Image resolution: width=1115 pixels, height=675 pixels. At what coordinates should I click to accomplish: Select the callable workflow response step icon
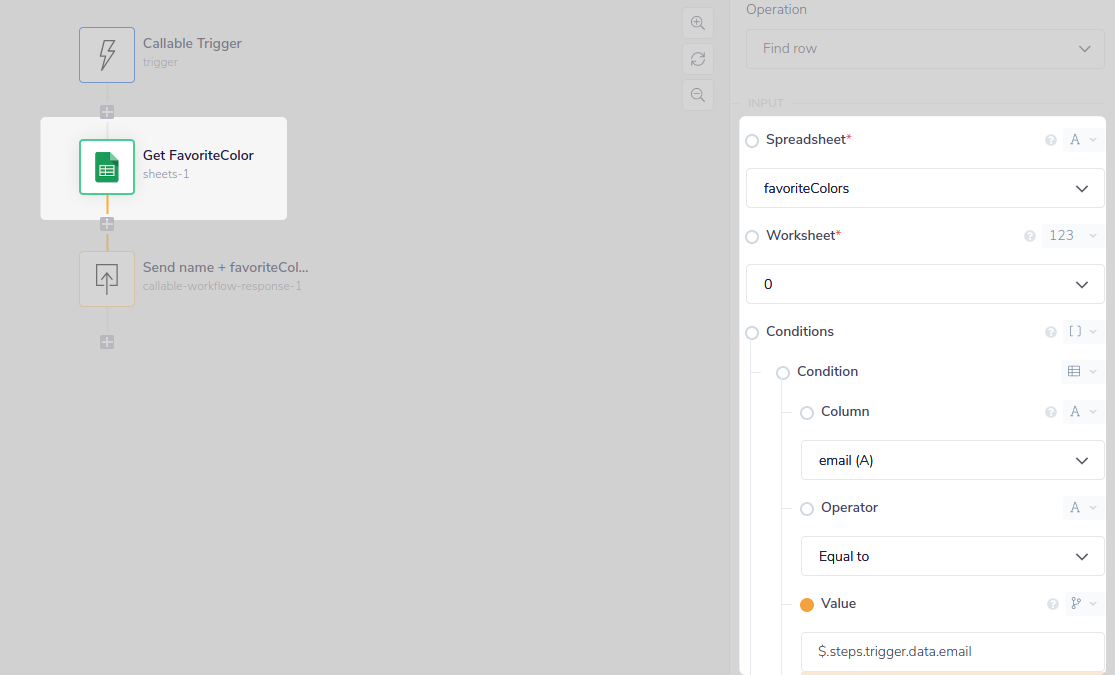(x=107, y=278)
